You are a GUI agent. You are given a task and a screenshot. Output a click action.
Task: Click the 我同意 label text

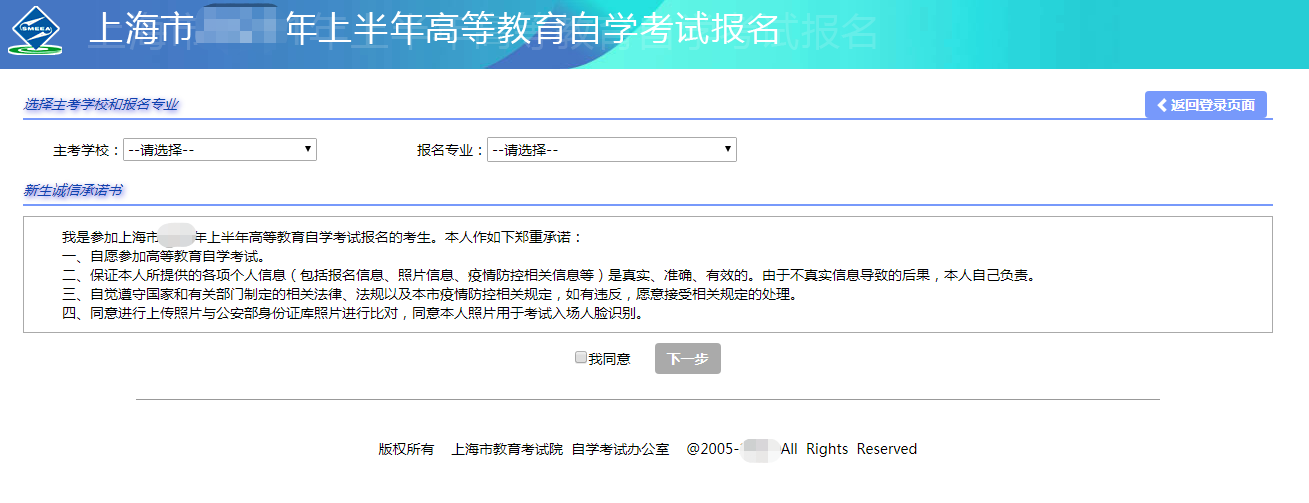610,359
